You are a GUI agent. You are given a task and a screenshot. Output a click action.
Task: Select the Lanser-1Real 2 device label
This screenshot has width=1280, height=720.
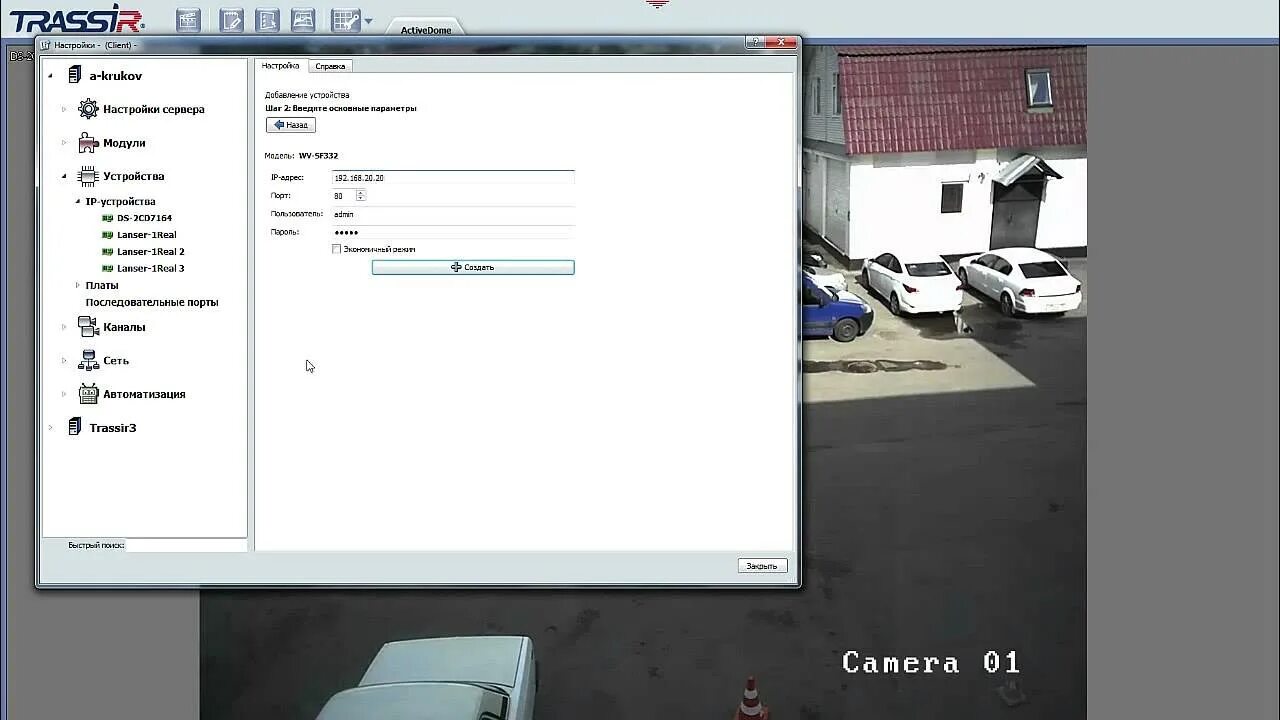(x=151, y=252)
